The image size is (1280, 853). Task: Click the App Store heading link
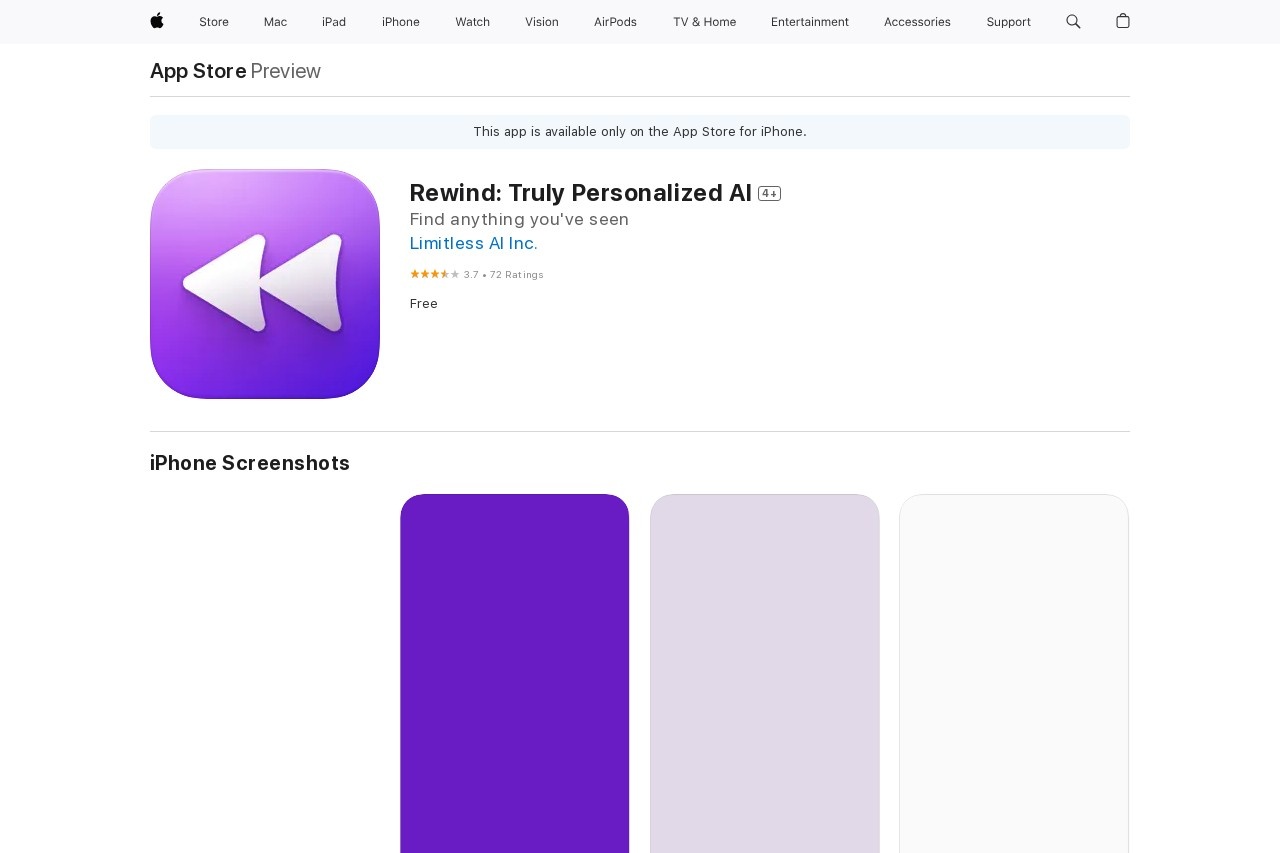(x=198, y=71)
